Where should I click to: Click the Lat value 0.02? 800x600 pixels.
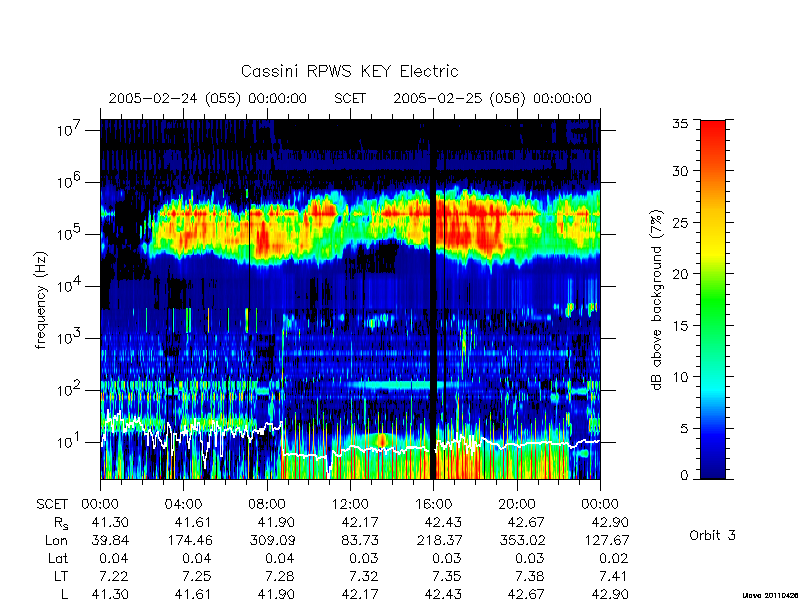pos(613,559)
